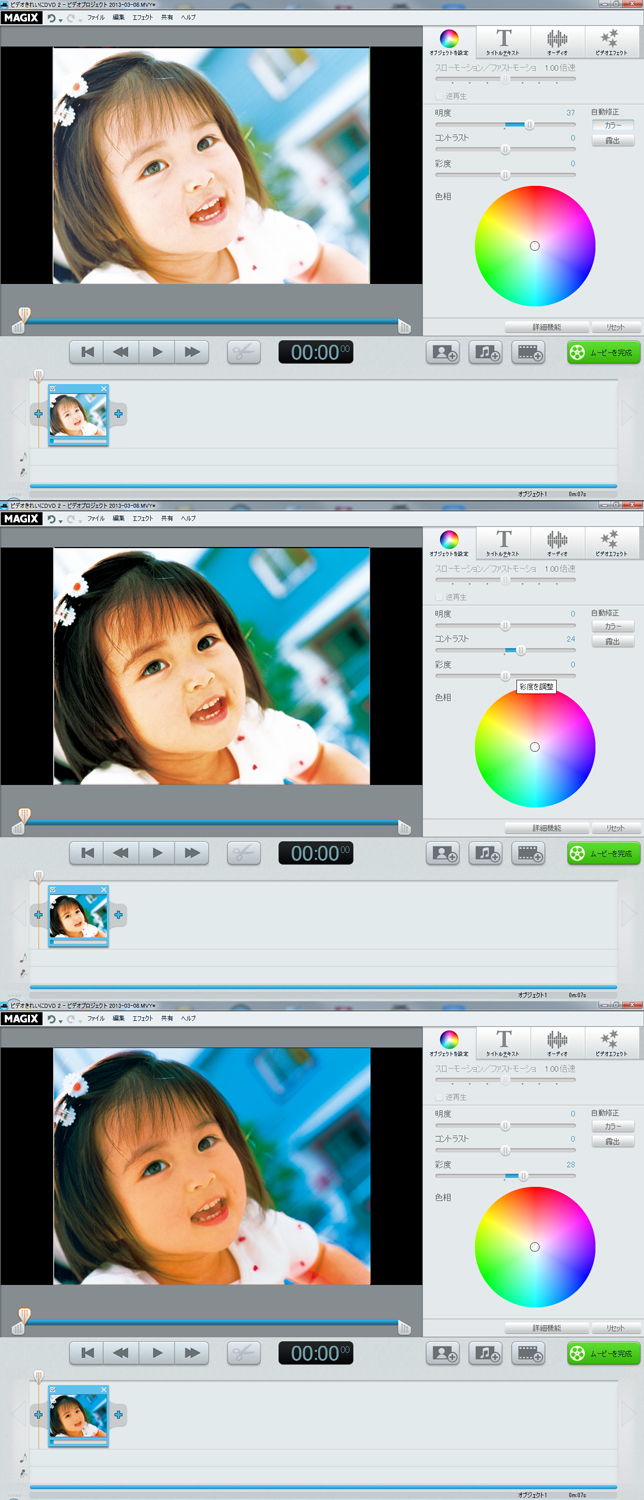Click preview scrubber end handle, brightness-37 window
Image resolution: width=644 pixels, height=1500 pixels.
404,326
